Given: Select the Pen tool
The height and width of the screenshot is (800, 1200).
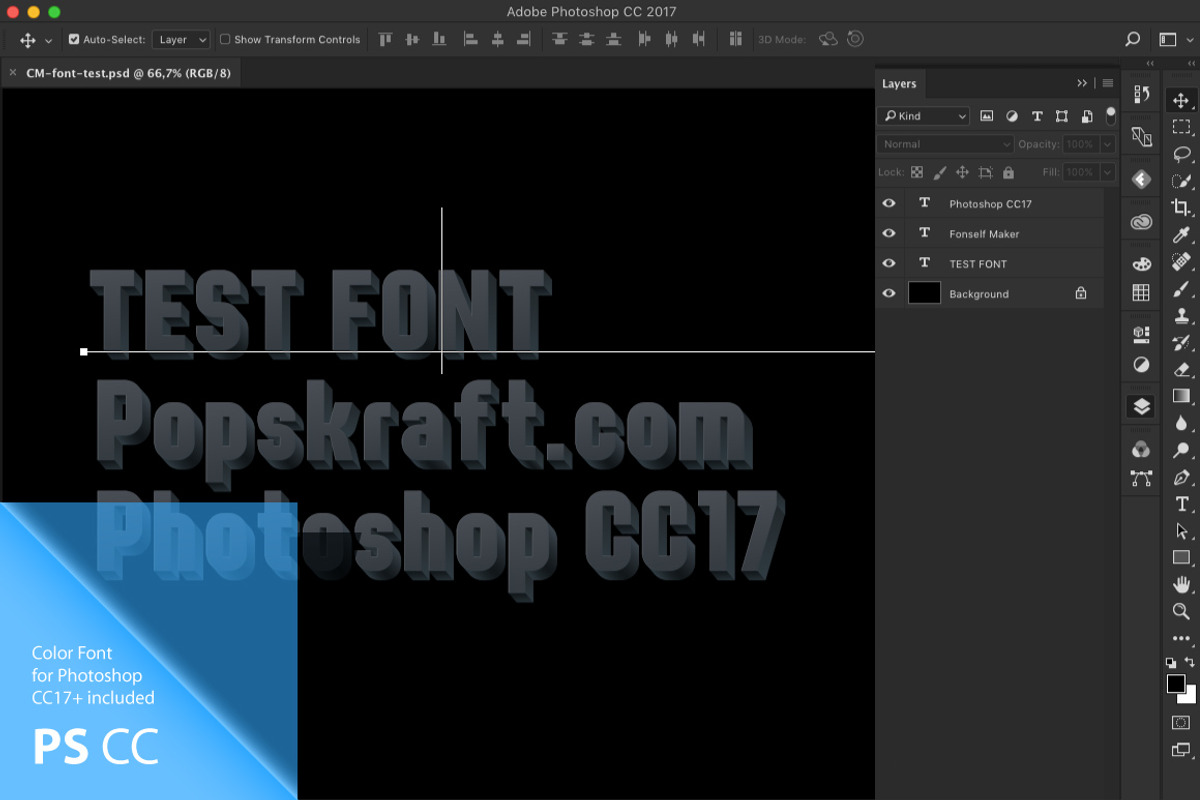Looking at the screenshot, I should (x=1181, y=477).
